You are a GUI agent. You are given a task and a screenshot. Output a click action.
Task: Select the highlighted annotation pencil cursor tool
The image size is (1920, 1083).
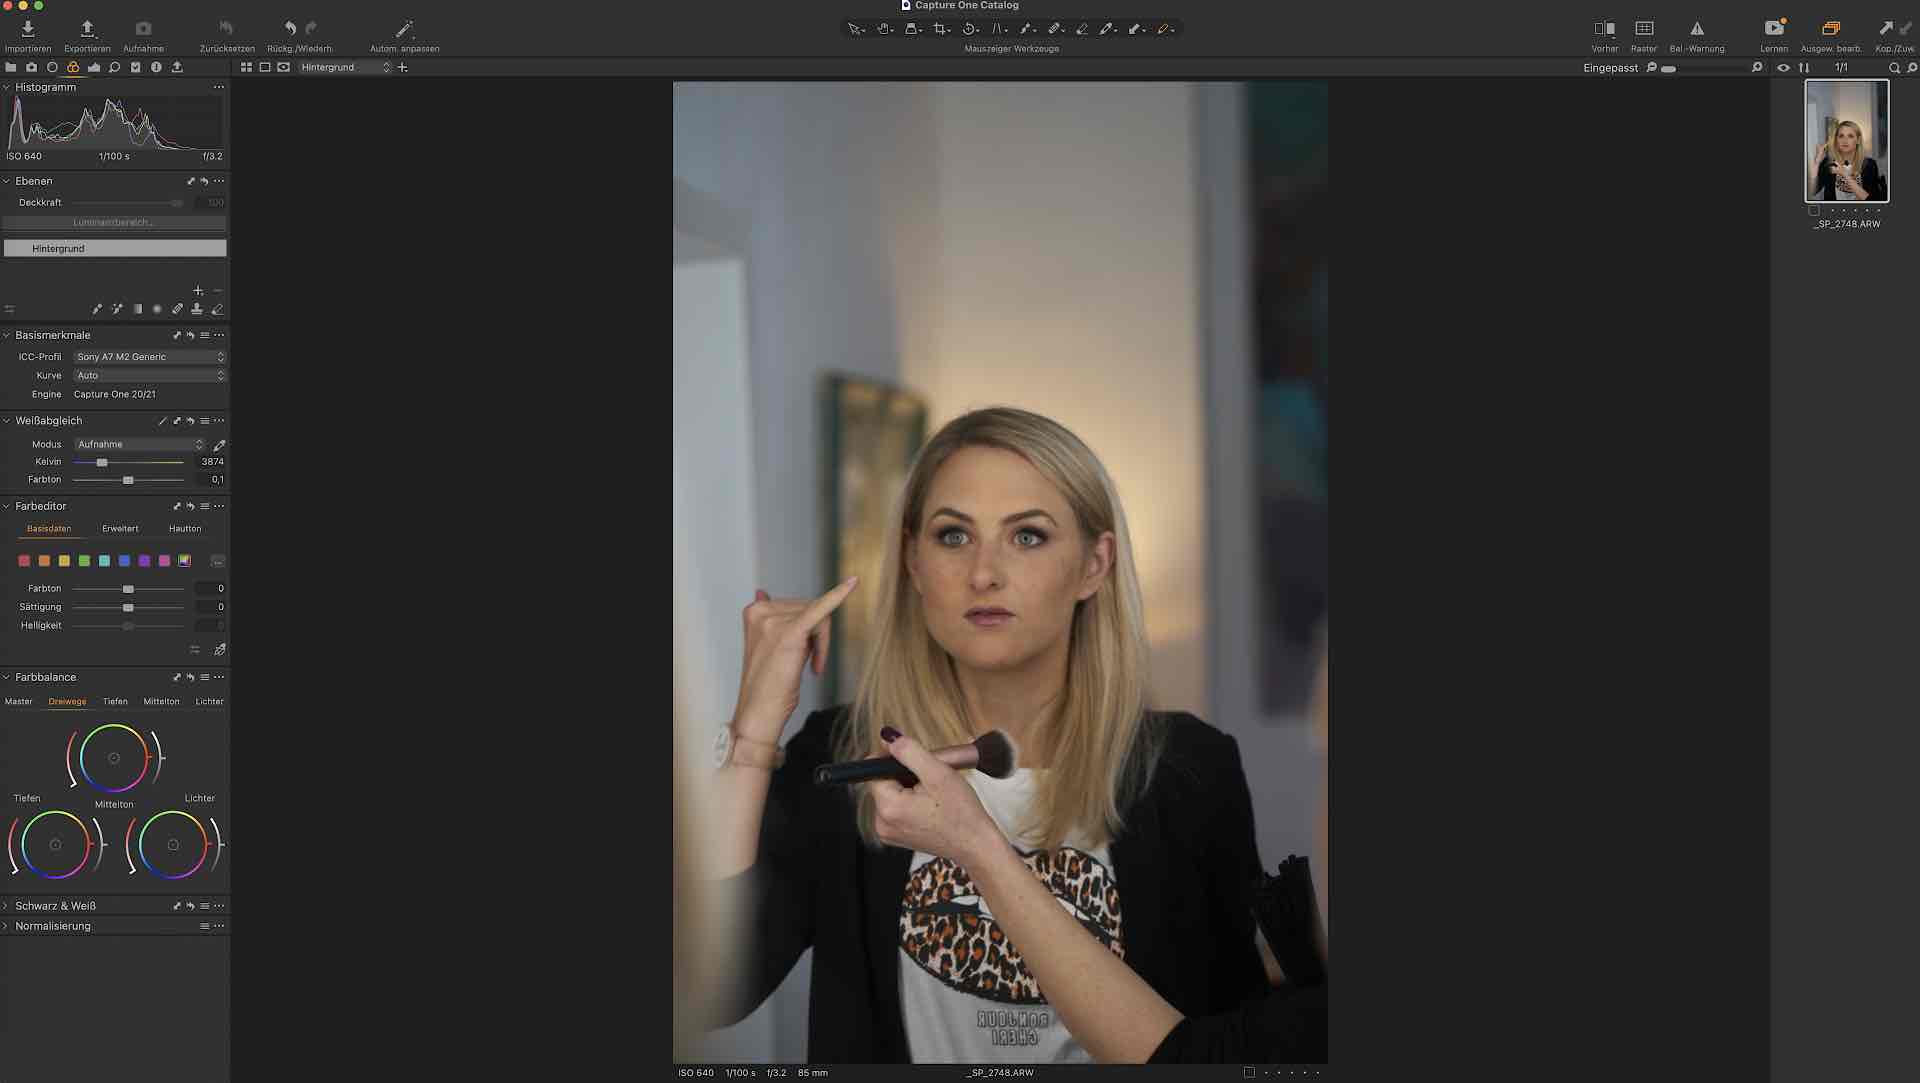(x=1164, y=29)
